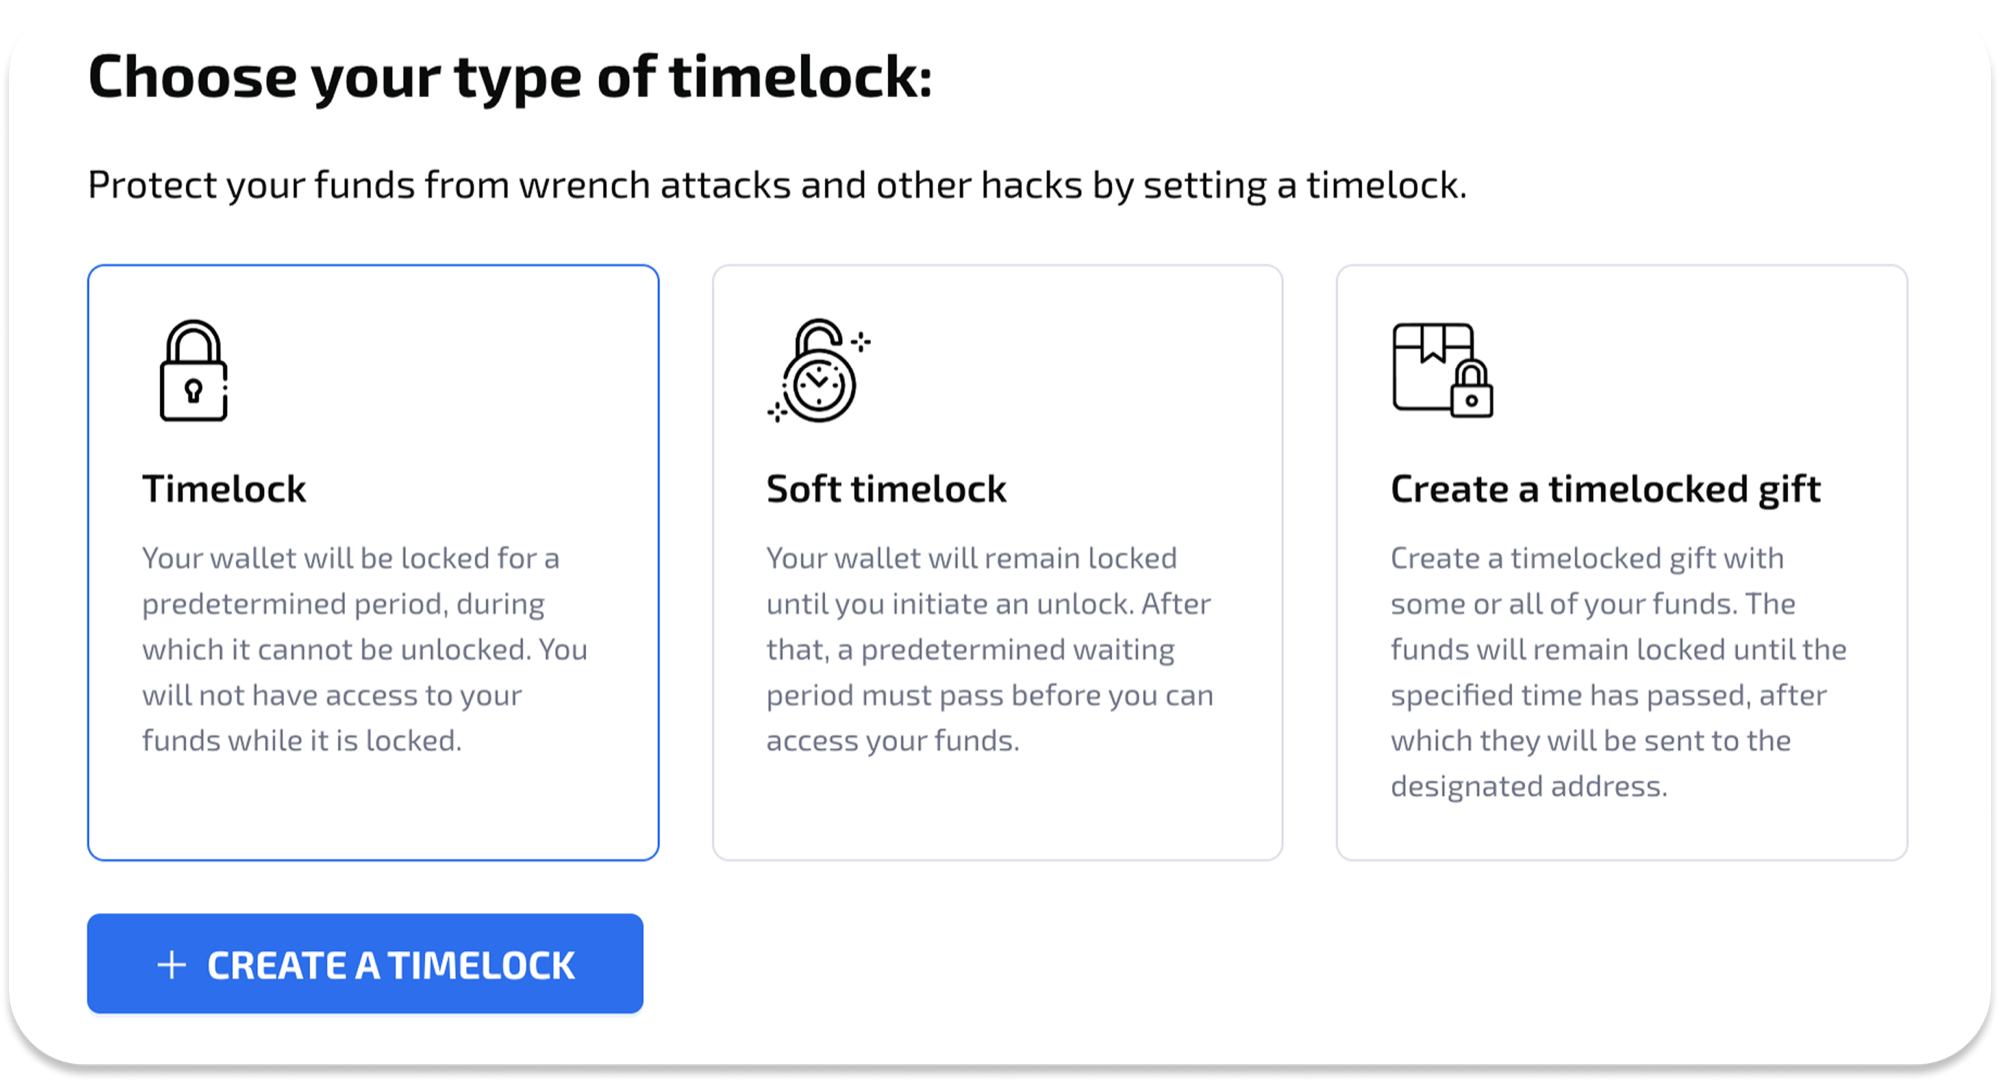2000x1082 pixels.
Task: Click the Timelock card heading text
Action: pos(224,488)
